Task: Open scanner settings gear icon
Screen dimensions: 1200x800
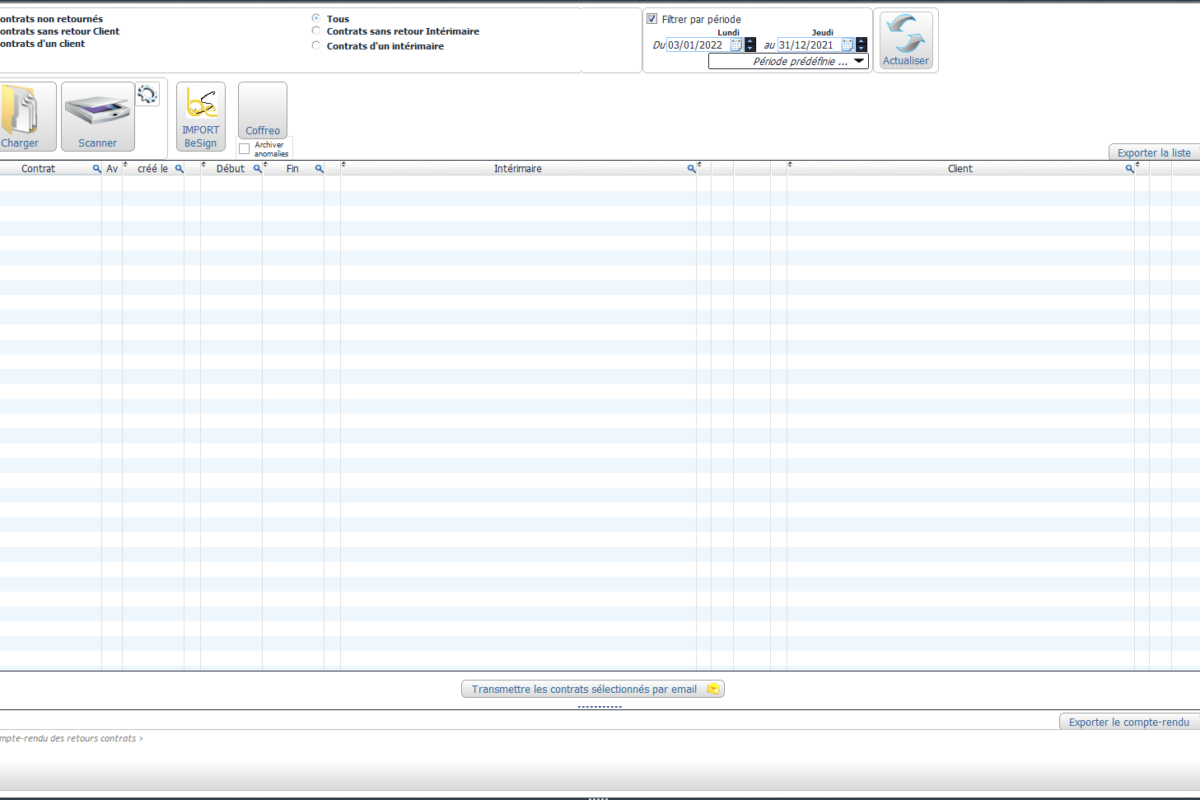Action: (x=147, y=94)
